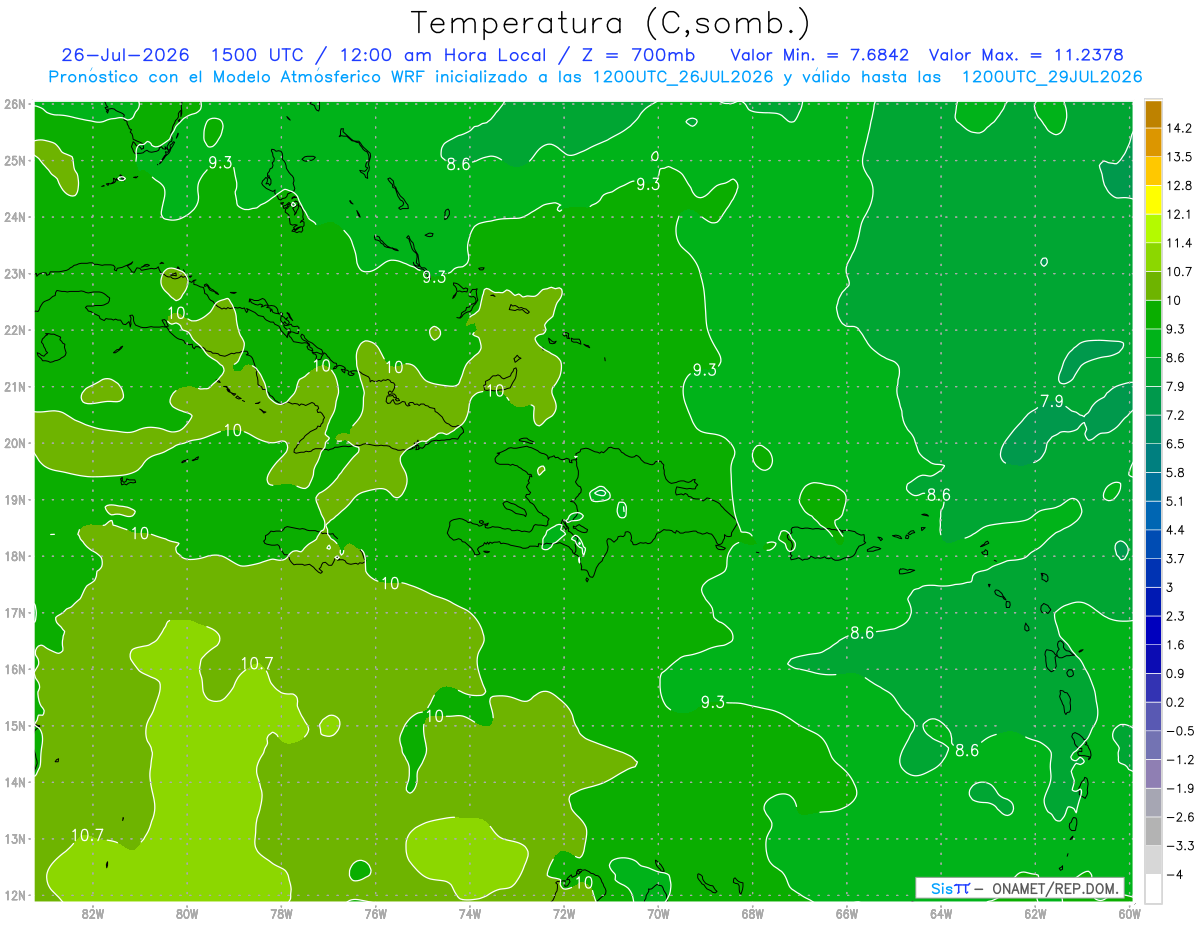1200x927 pixels.
Task: Click the '-3.3' colorbar value
Action: [x=1179, y=846]
